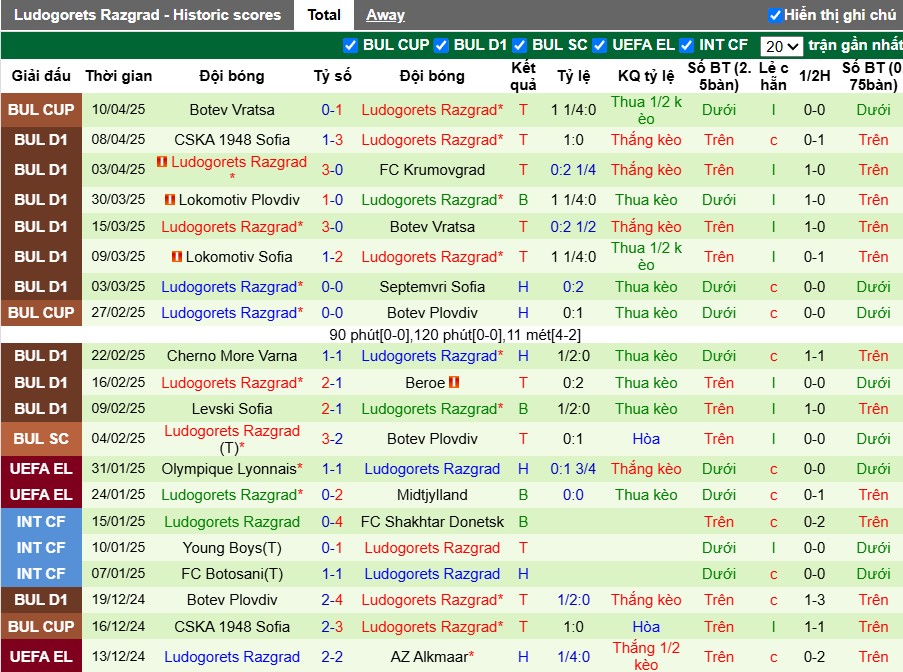
Task: Click red card icon beside Ludogorets Razgrad 03/04/25
Action: click(x=162, y=162)
